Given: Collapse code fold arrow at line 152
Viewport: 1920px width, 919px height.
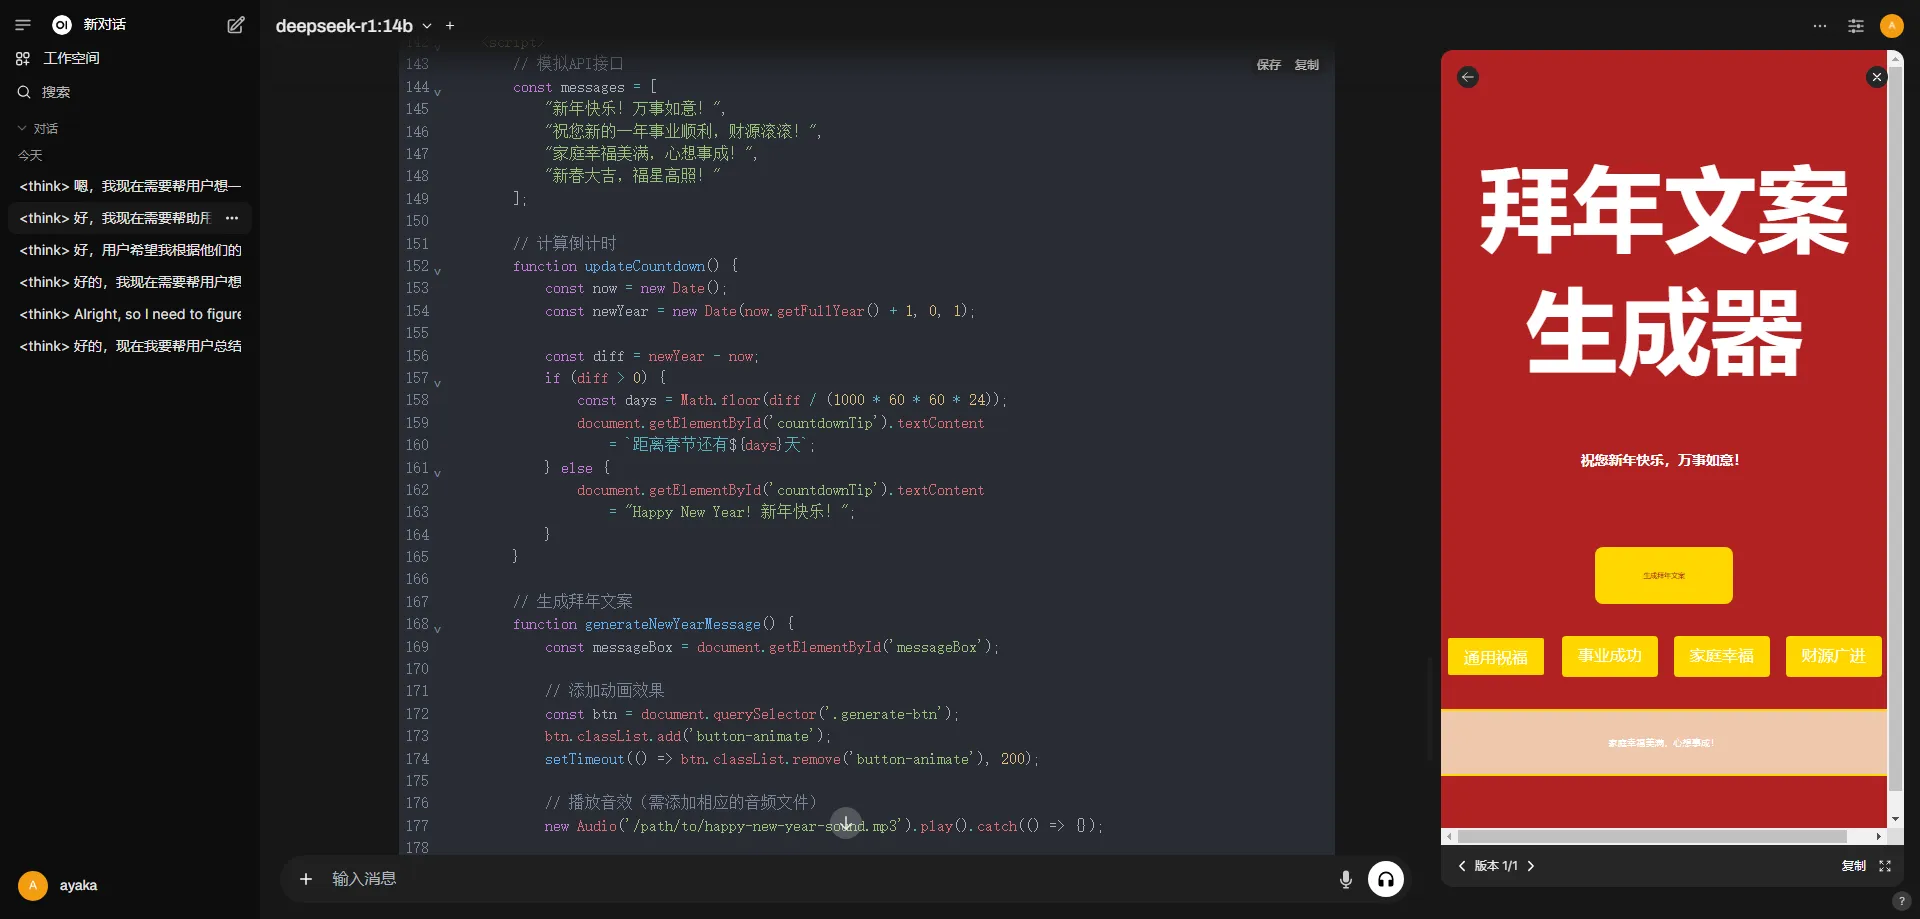Looking at the screenshot, I should coord(437,270).
